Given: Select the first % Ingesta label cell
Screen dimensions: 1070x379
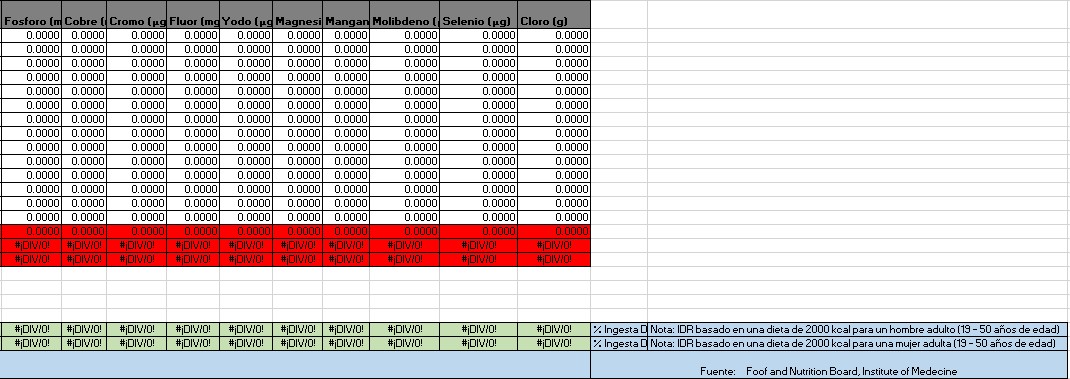Looking at the screenshot, I should click(x=619, y=329).
